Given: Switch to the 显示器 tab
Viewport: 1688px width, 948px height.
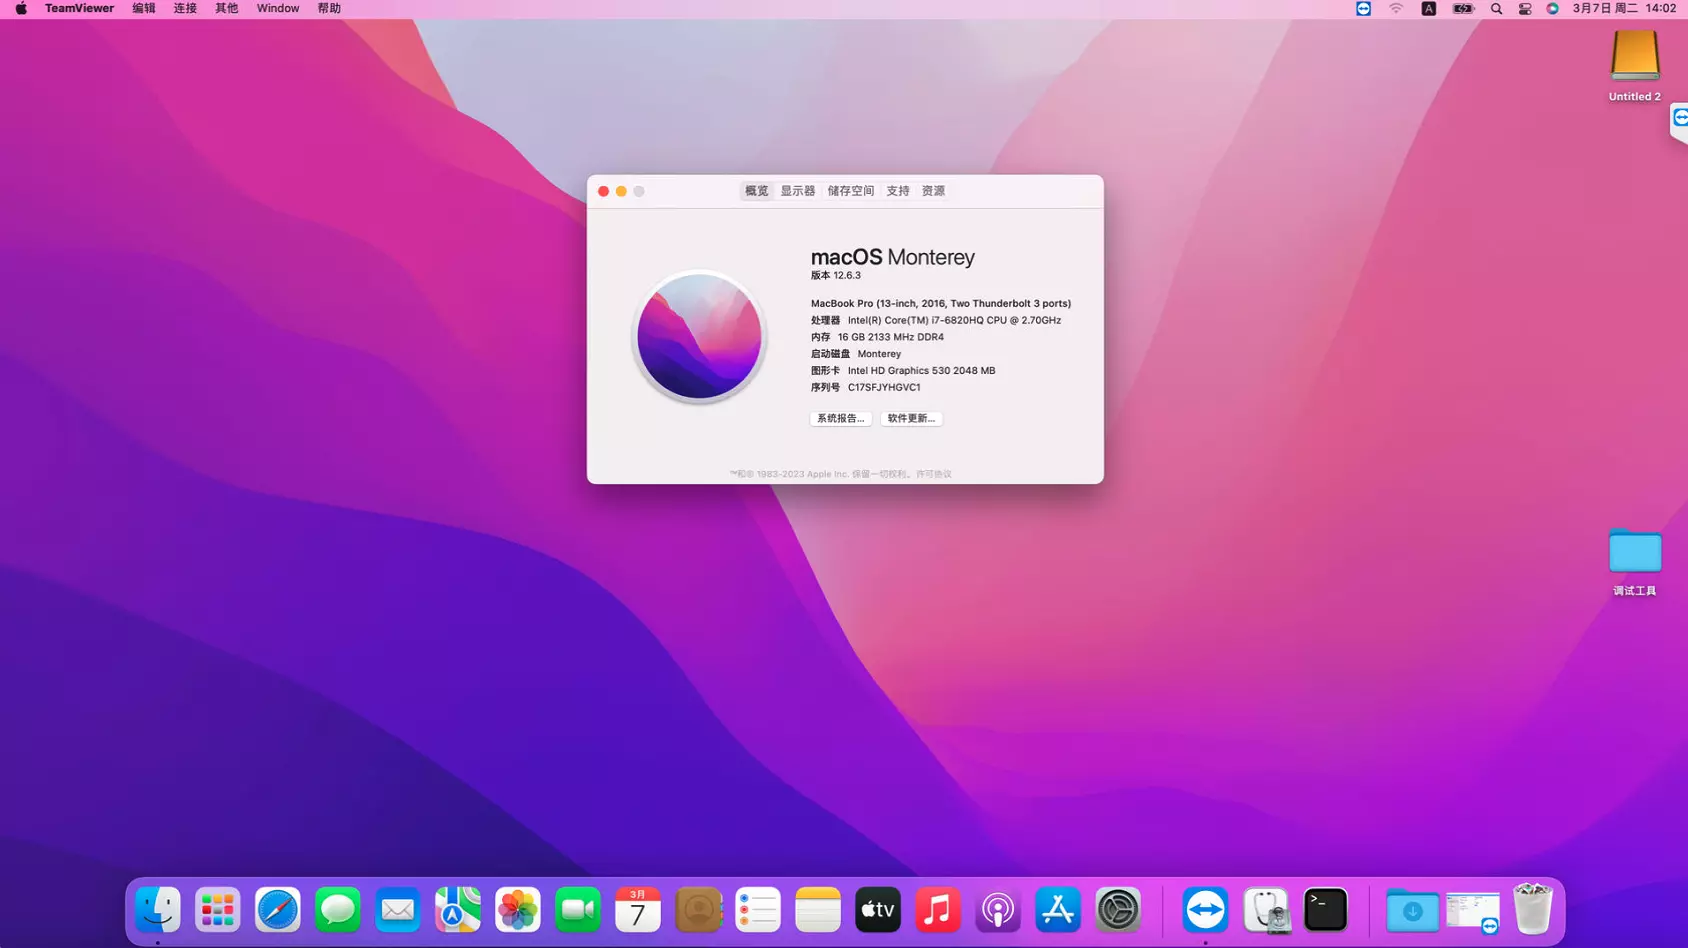Looking at the screenshot, I should 797,190.
